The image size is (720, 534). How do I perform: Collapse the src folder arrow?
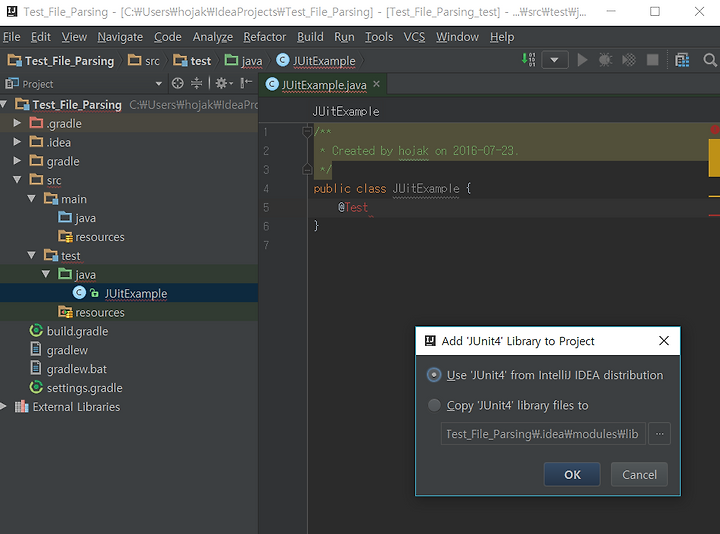click(17, 180)
